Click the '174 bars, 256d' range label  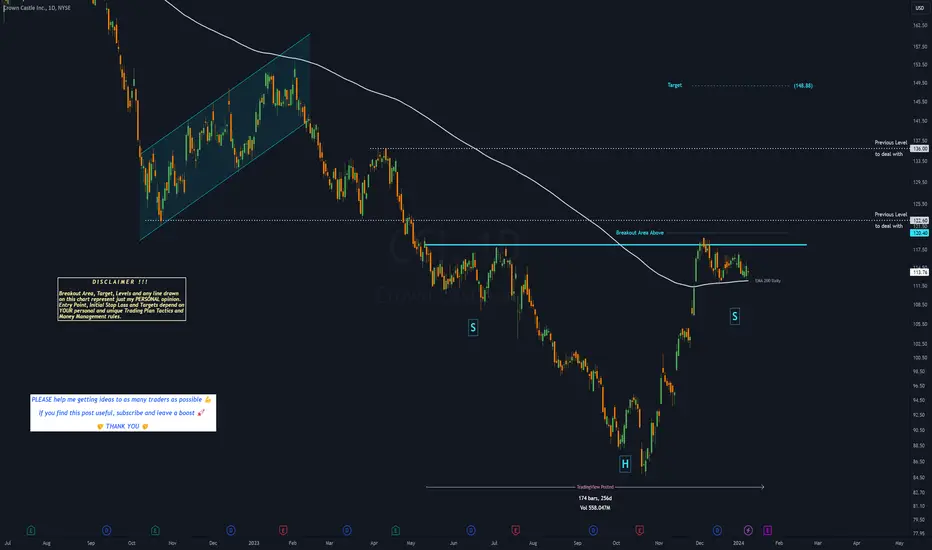point(595,498)
